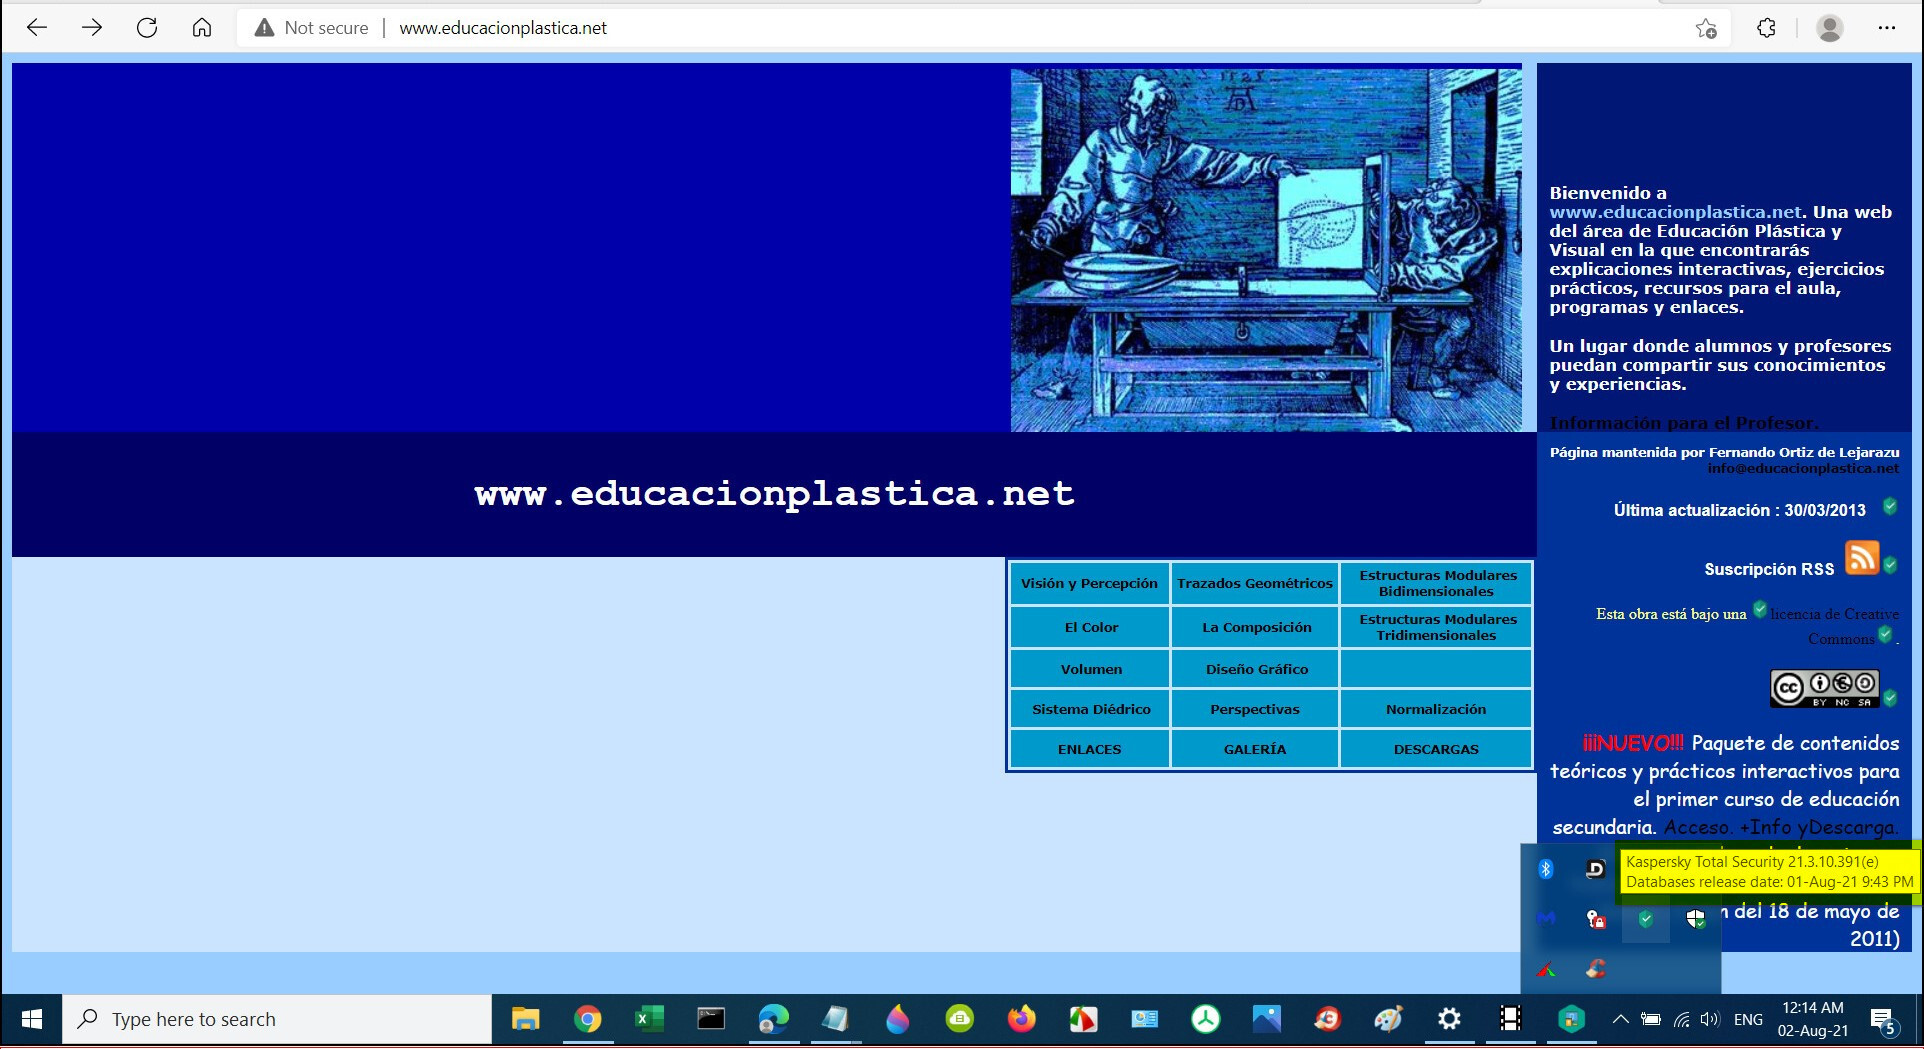This screenshot has width=1924, height=1049.
Task: Open the Wi-Fi network flyout
Action: [1682, 1019]
